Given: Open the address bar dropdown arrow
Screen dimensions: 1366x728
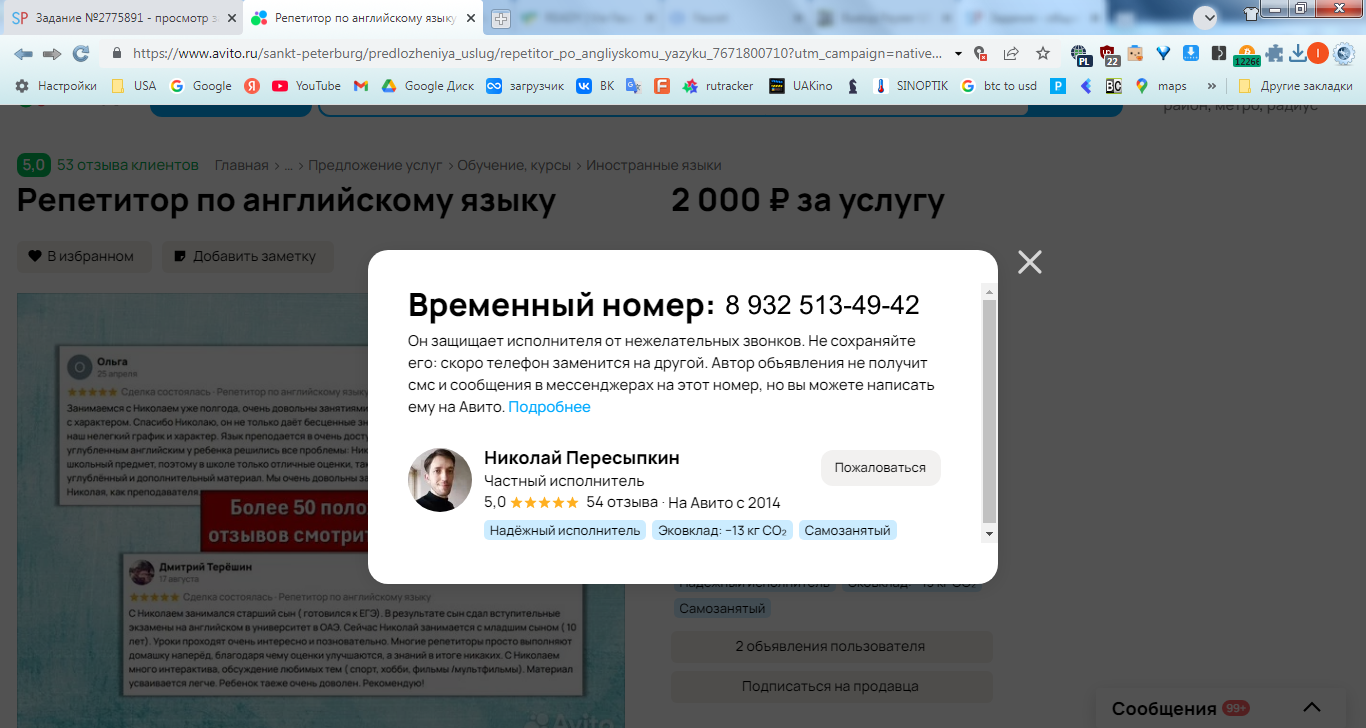Looking at the screenshot, I should [959, 53].
